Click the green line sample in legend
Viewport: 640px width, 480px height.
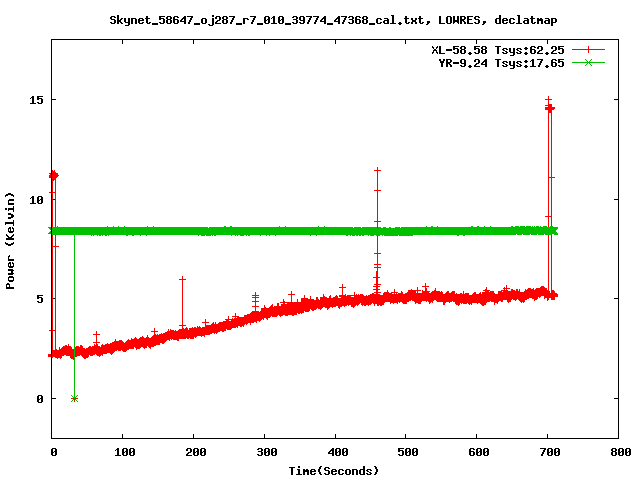click(590, 62)
